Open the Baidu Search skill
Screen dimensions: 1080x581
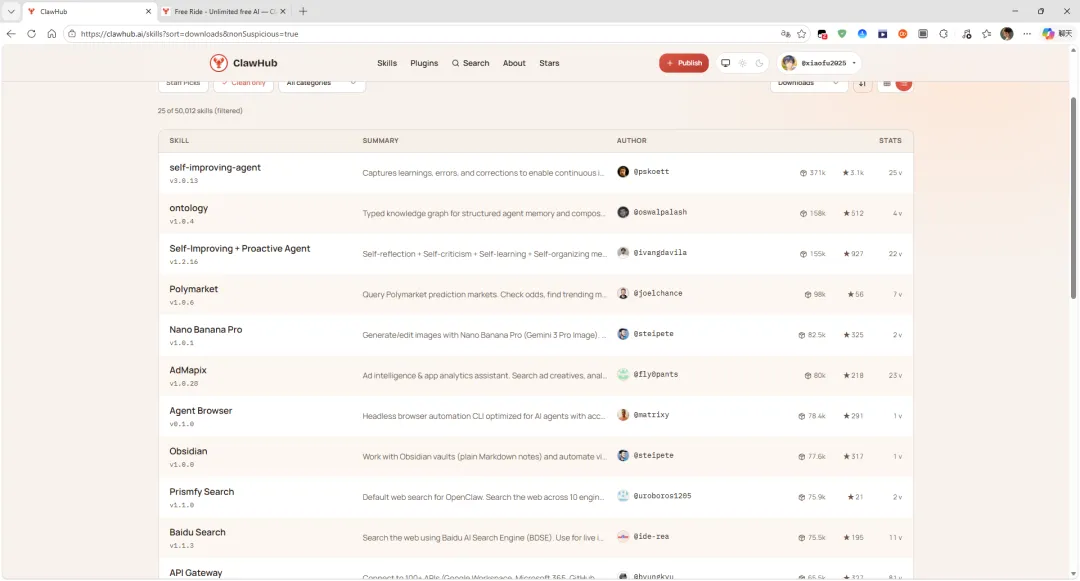(x=198, y=532)
